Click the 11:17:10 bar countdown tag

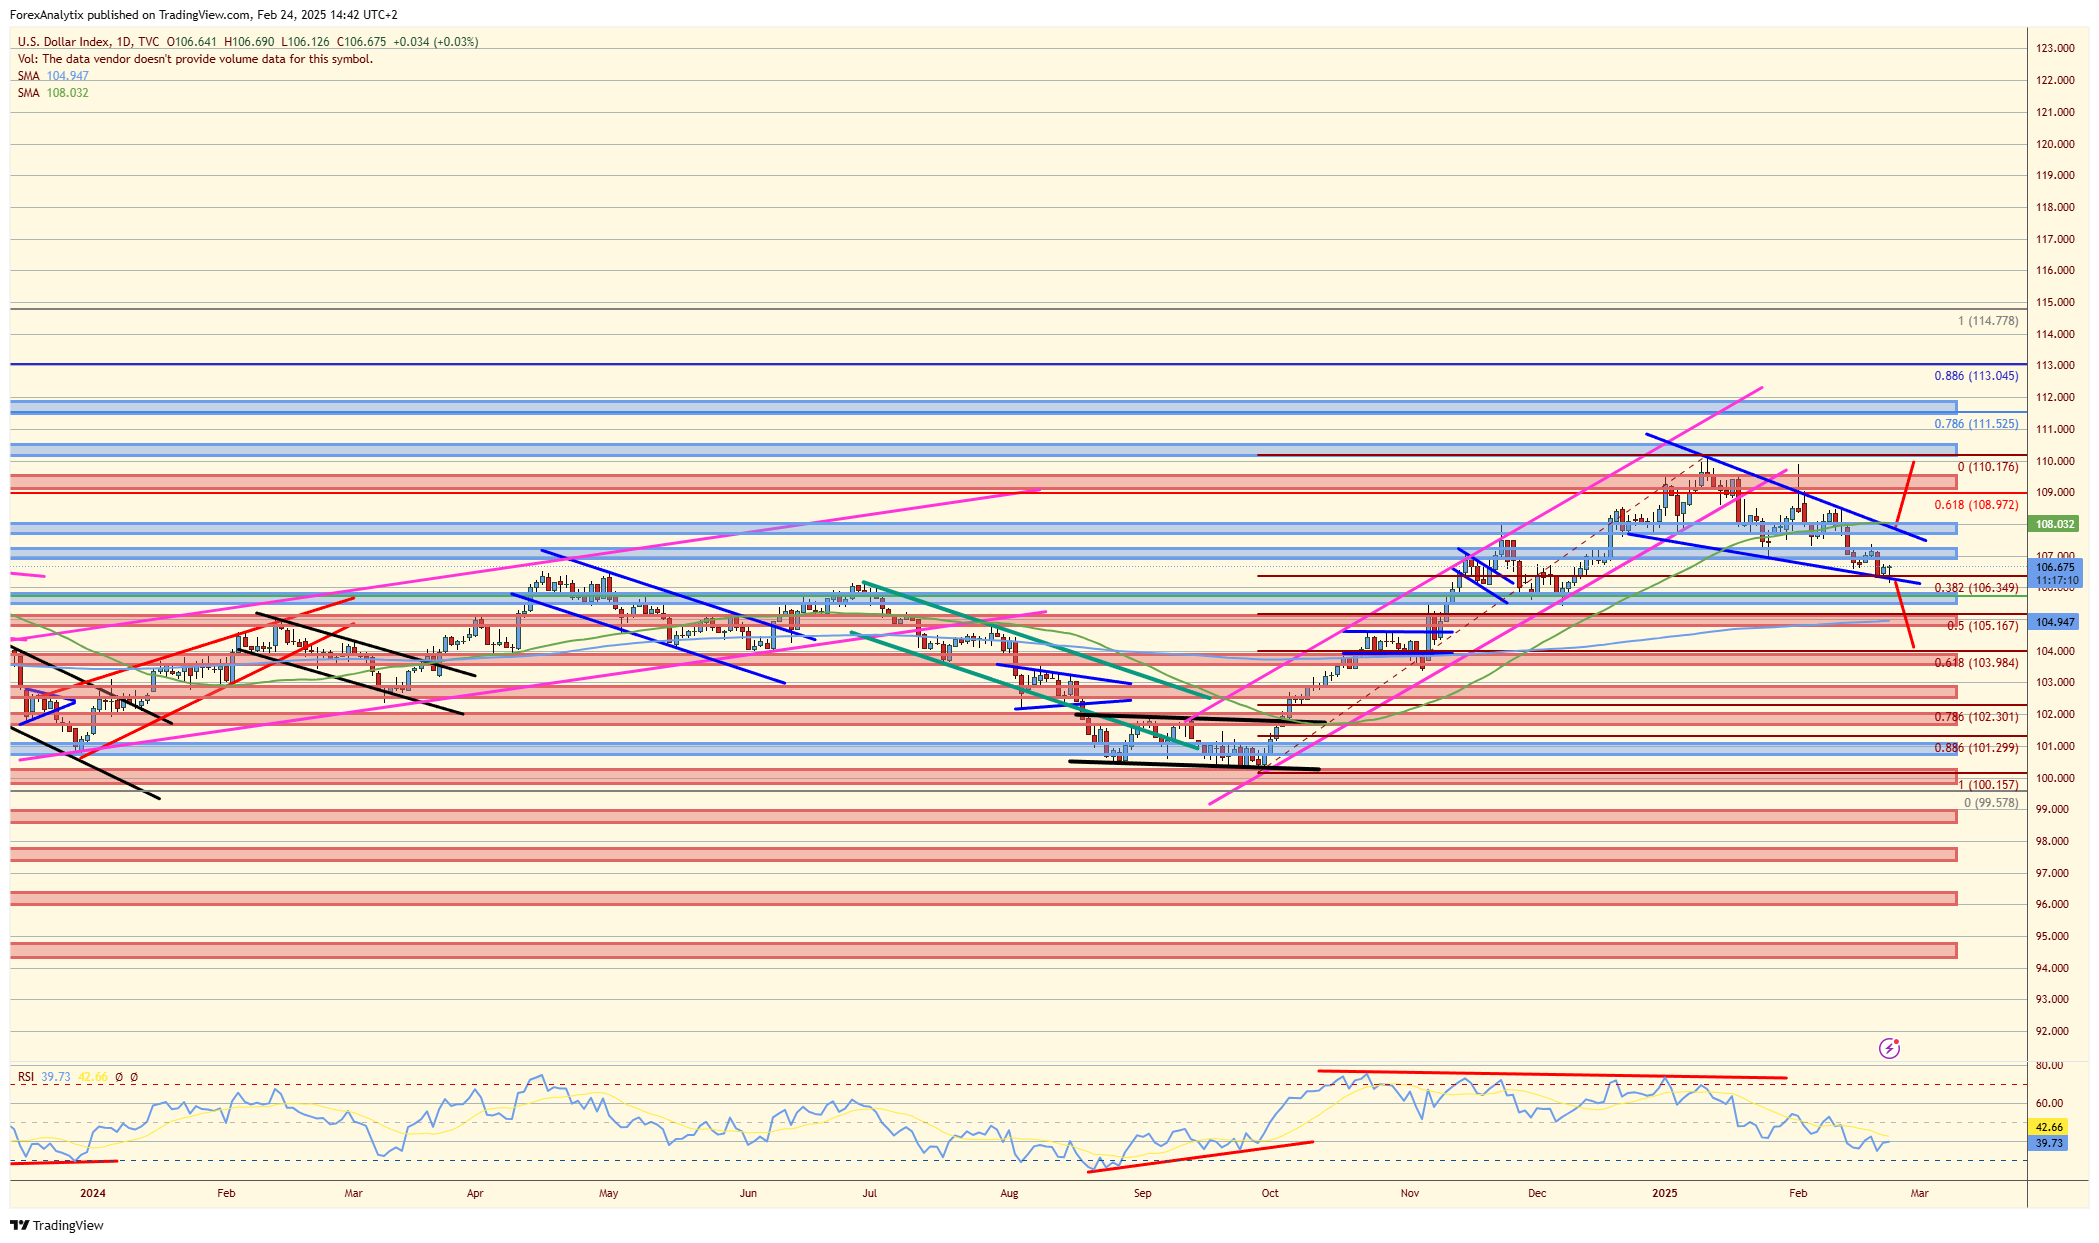(x=2056, y=580)
